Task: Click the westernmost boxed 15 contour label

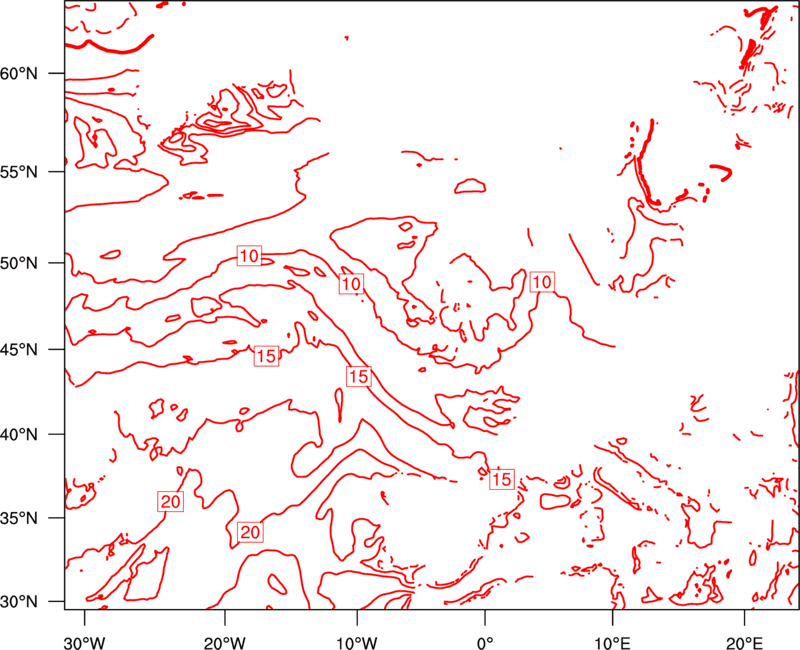Action: [x=266, y=356]
